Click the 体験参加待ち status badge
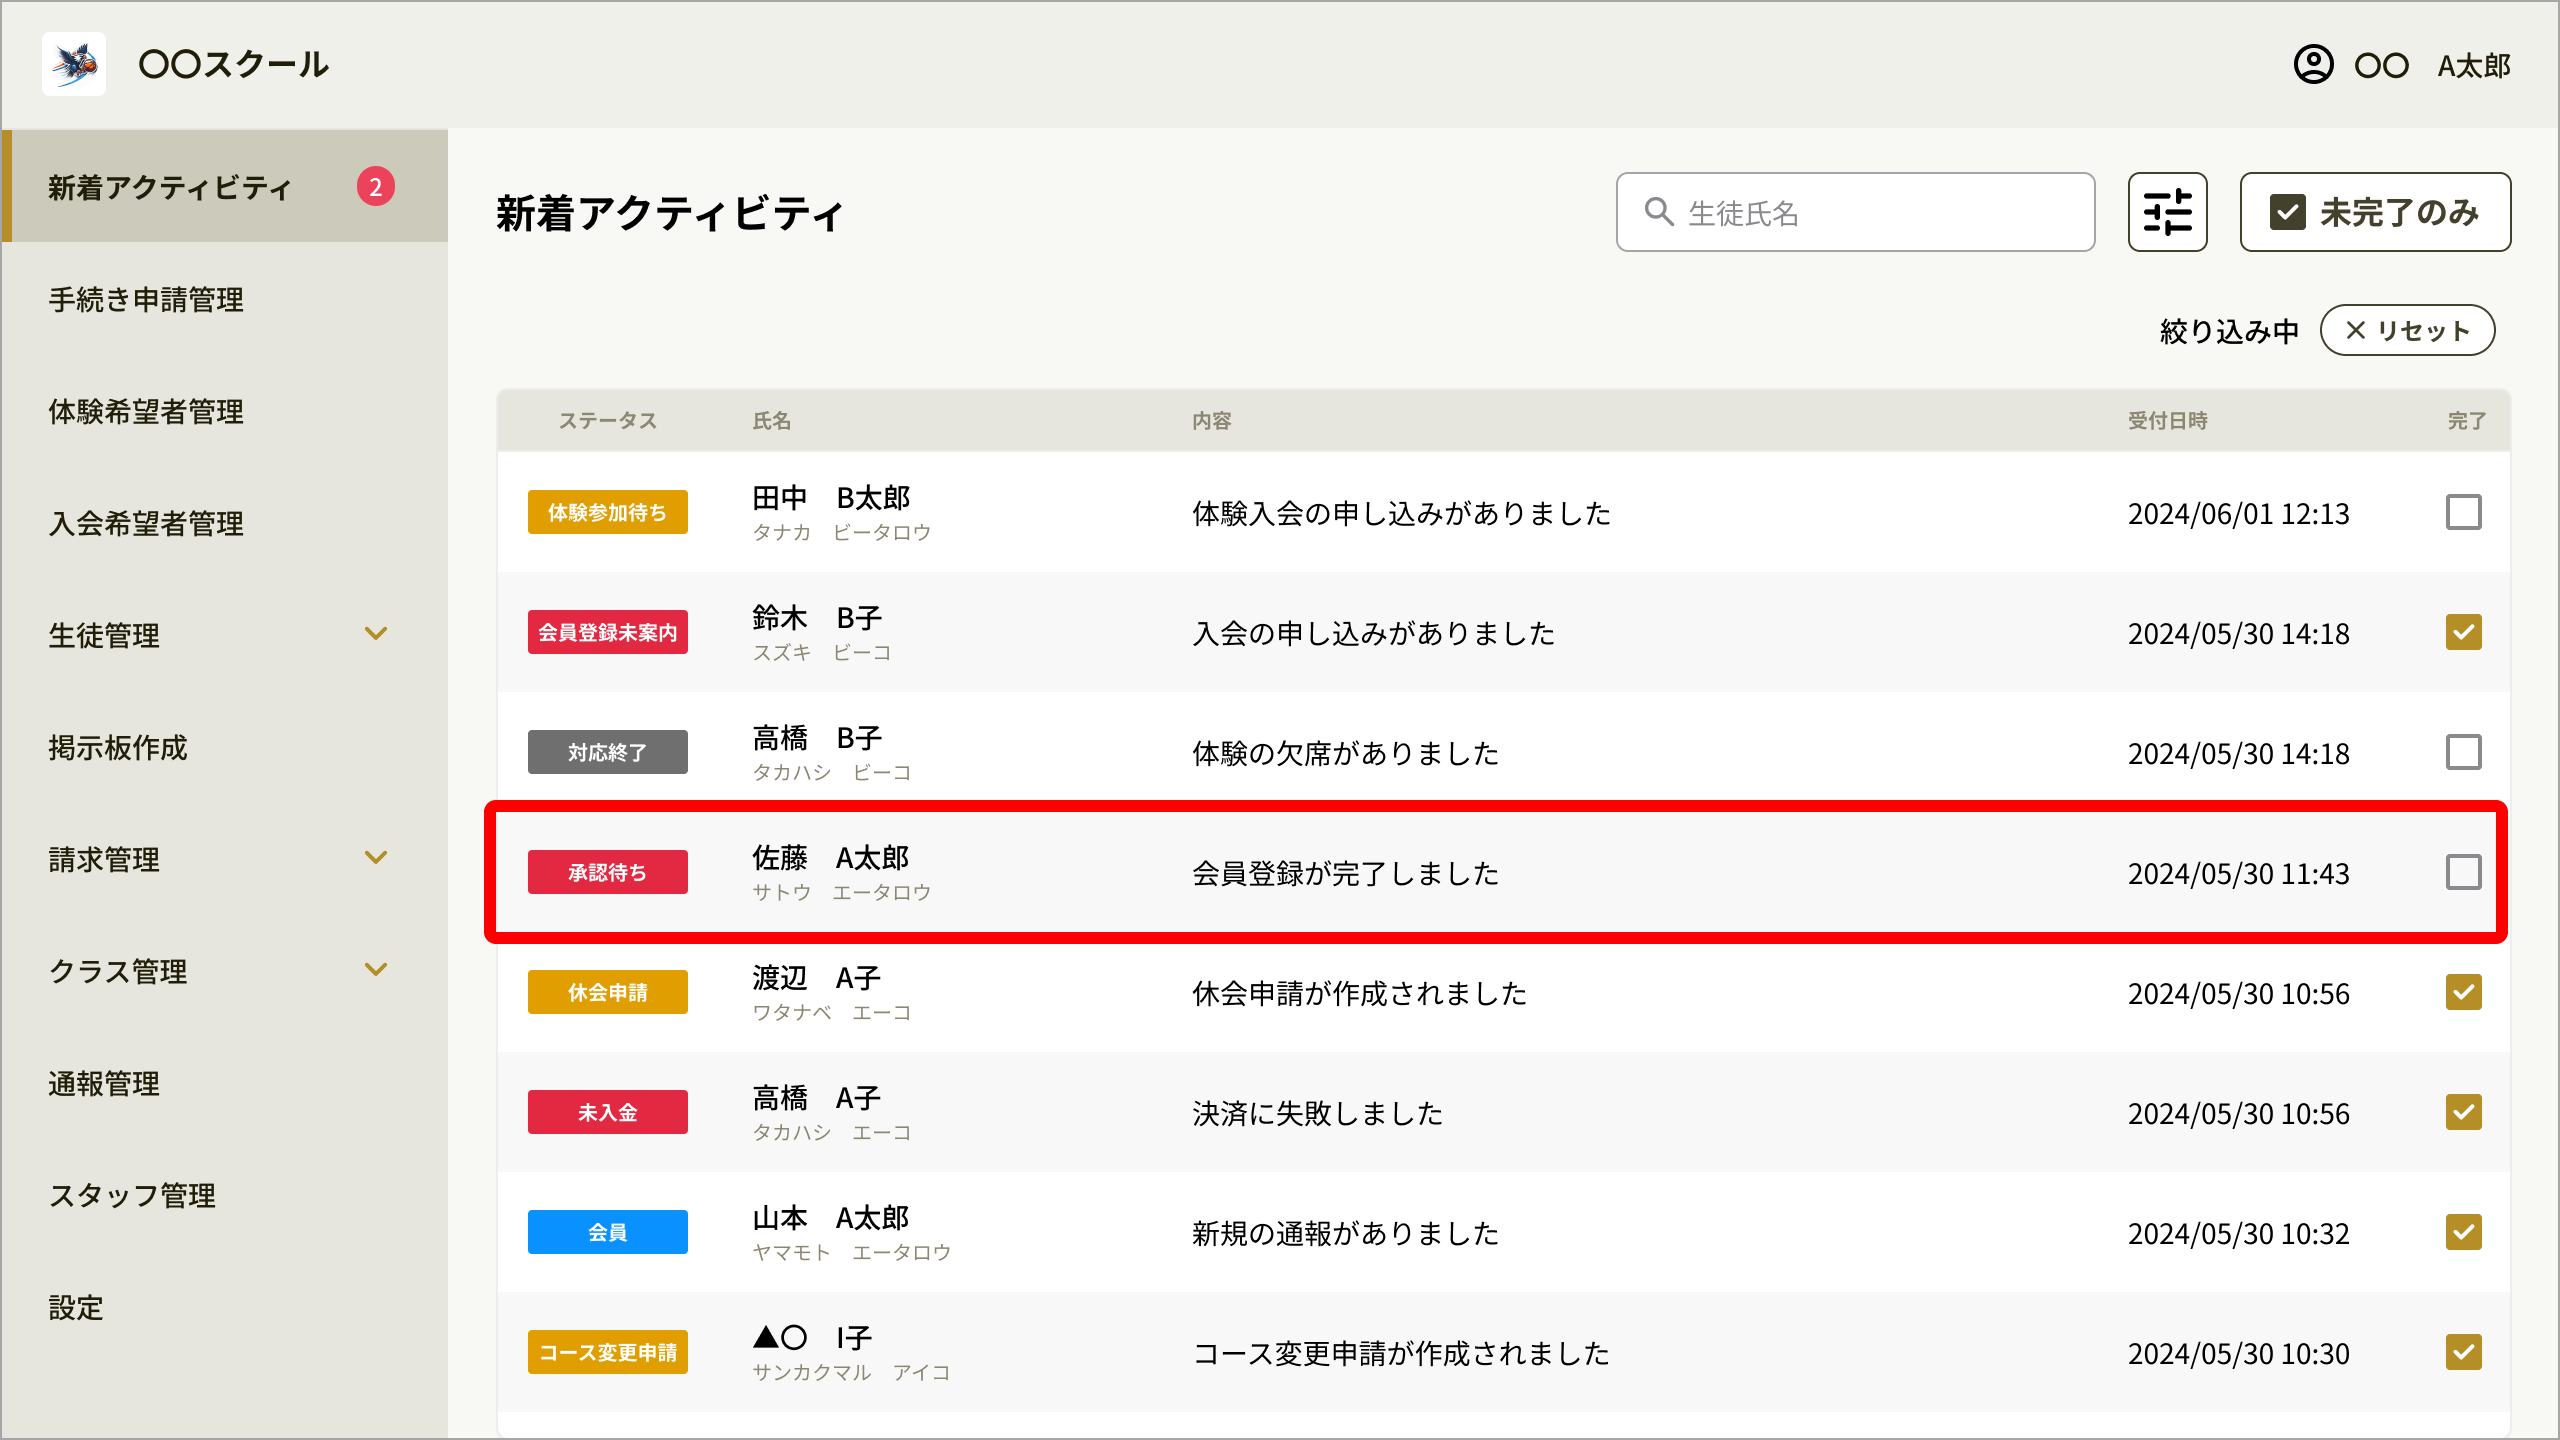The height and width of the screenshot is (1440, 2560). tap(608, 512)
